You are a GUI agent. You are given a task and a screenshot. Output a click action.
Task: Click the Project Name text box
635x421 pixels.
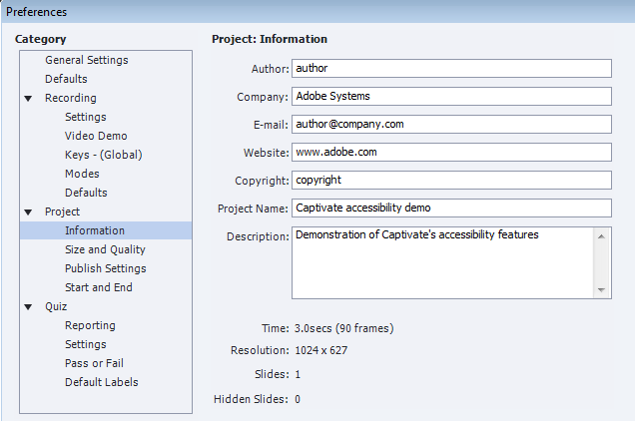pos(450,208)
